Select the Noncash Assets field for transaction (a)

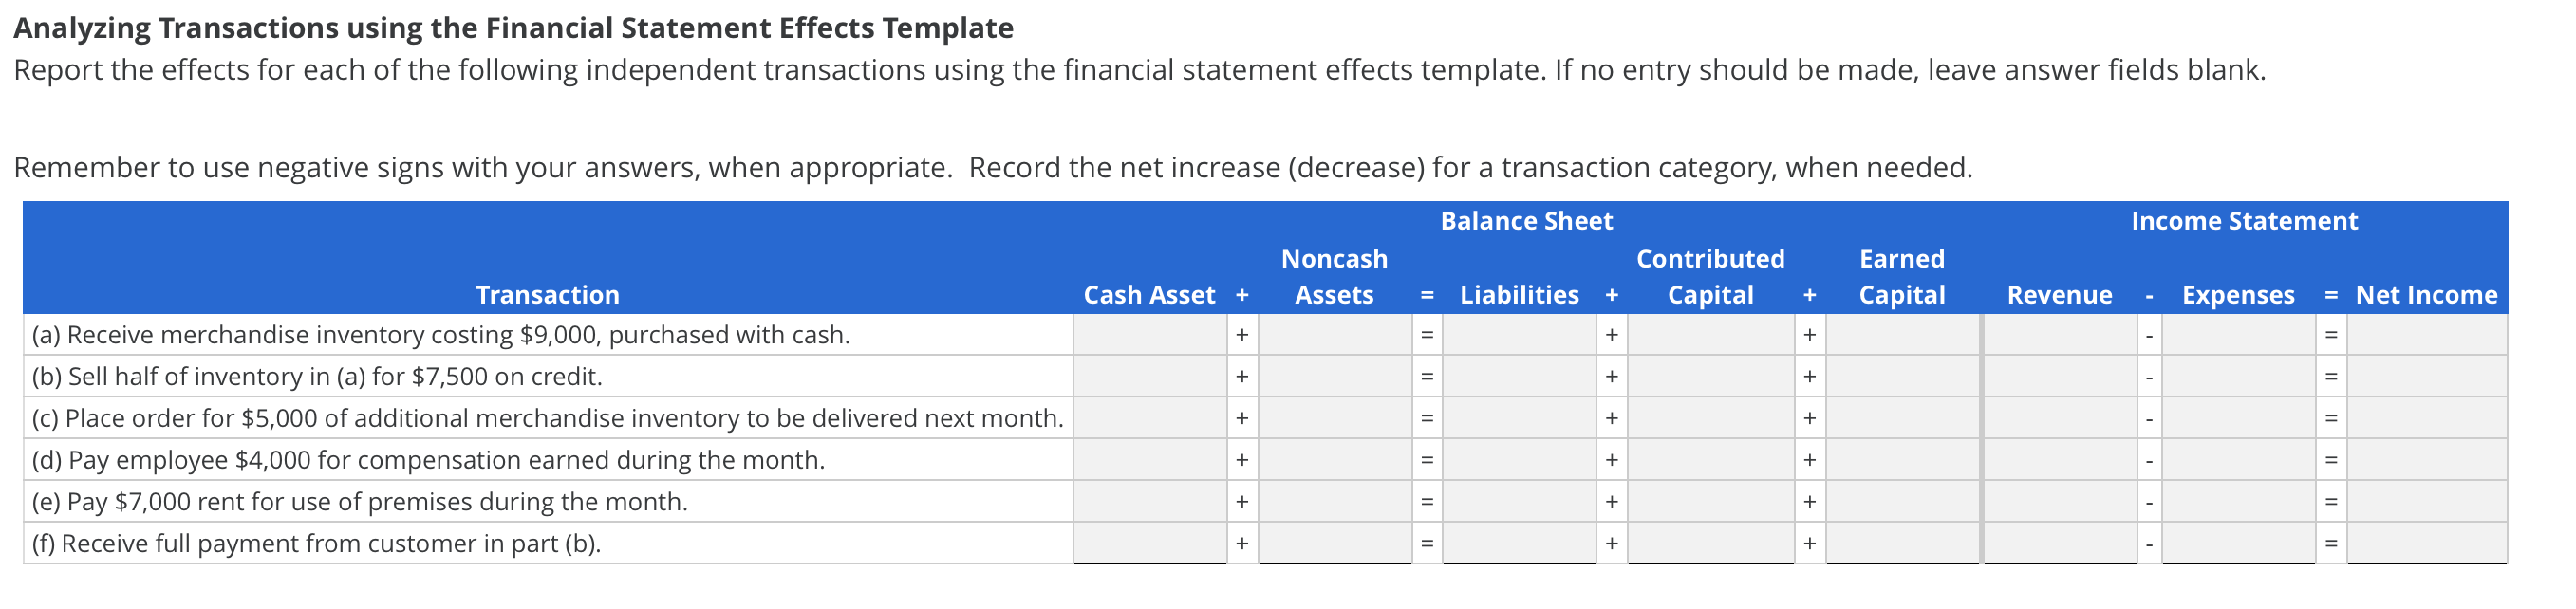pyautogui.click(x=1335, y=335)
